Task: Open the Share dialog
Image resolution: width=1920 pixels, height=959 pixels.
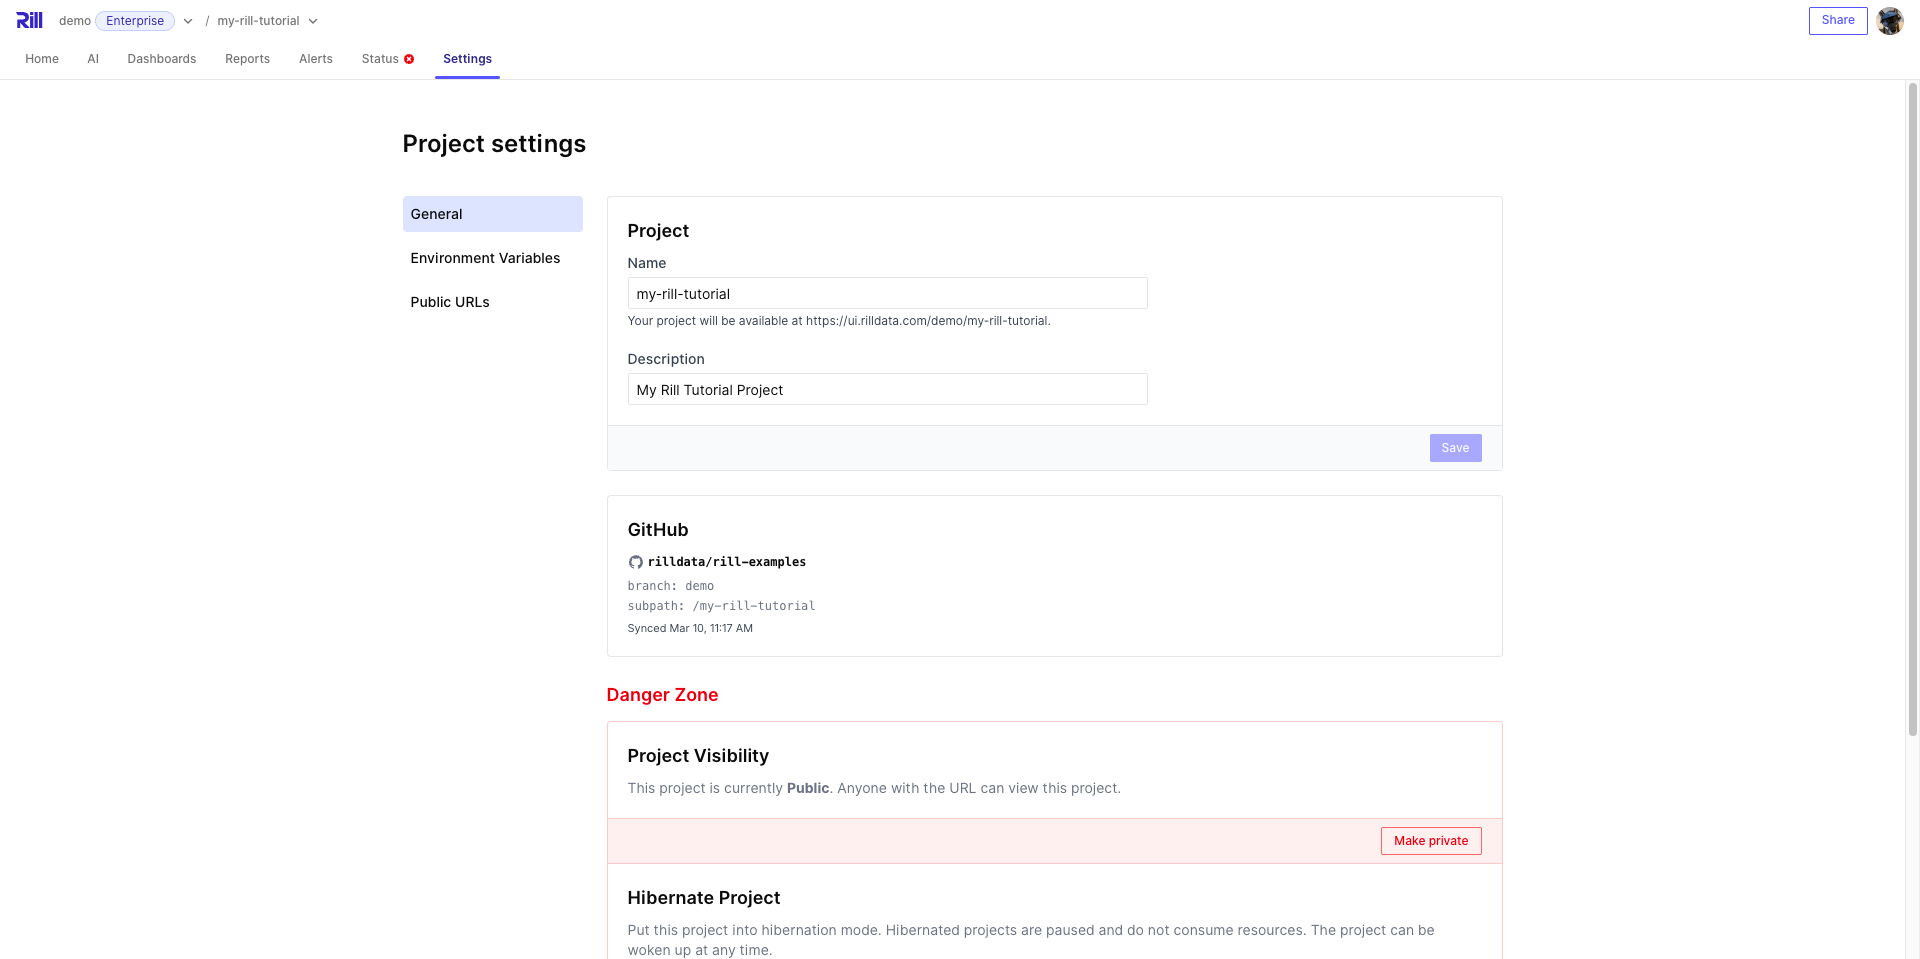Action: tap(1838, 20)
